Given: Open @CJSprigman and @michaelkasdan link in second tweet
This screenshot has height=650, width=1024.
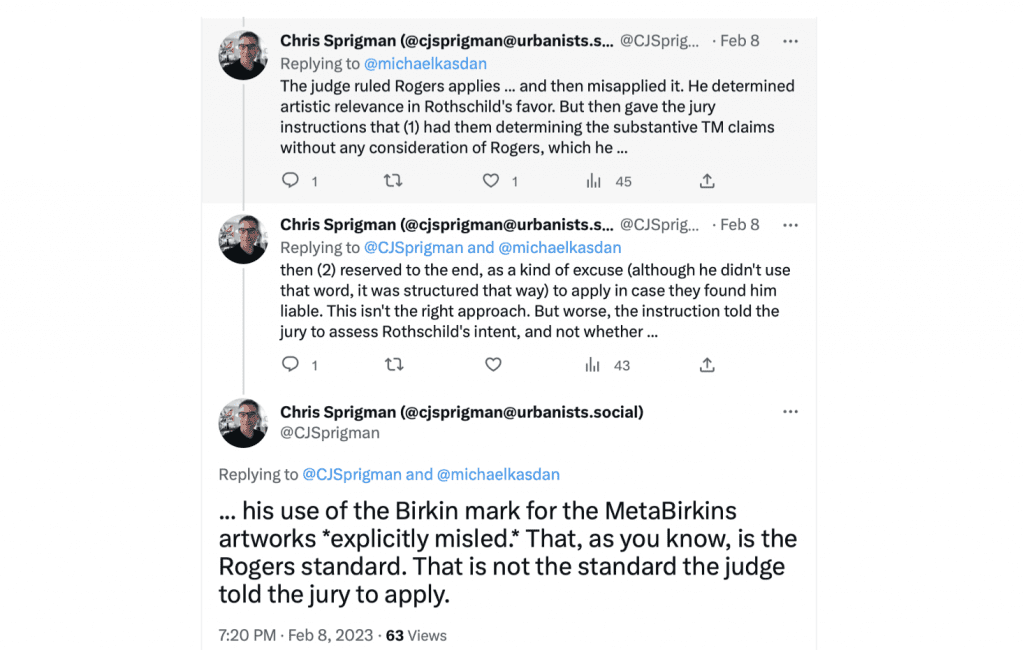Looking at the screenshot, I should point(492,248).
